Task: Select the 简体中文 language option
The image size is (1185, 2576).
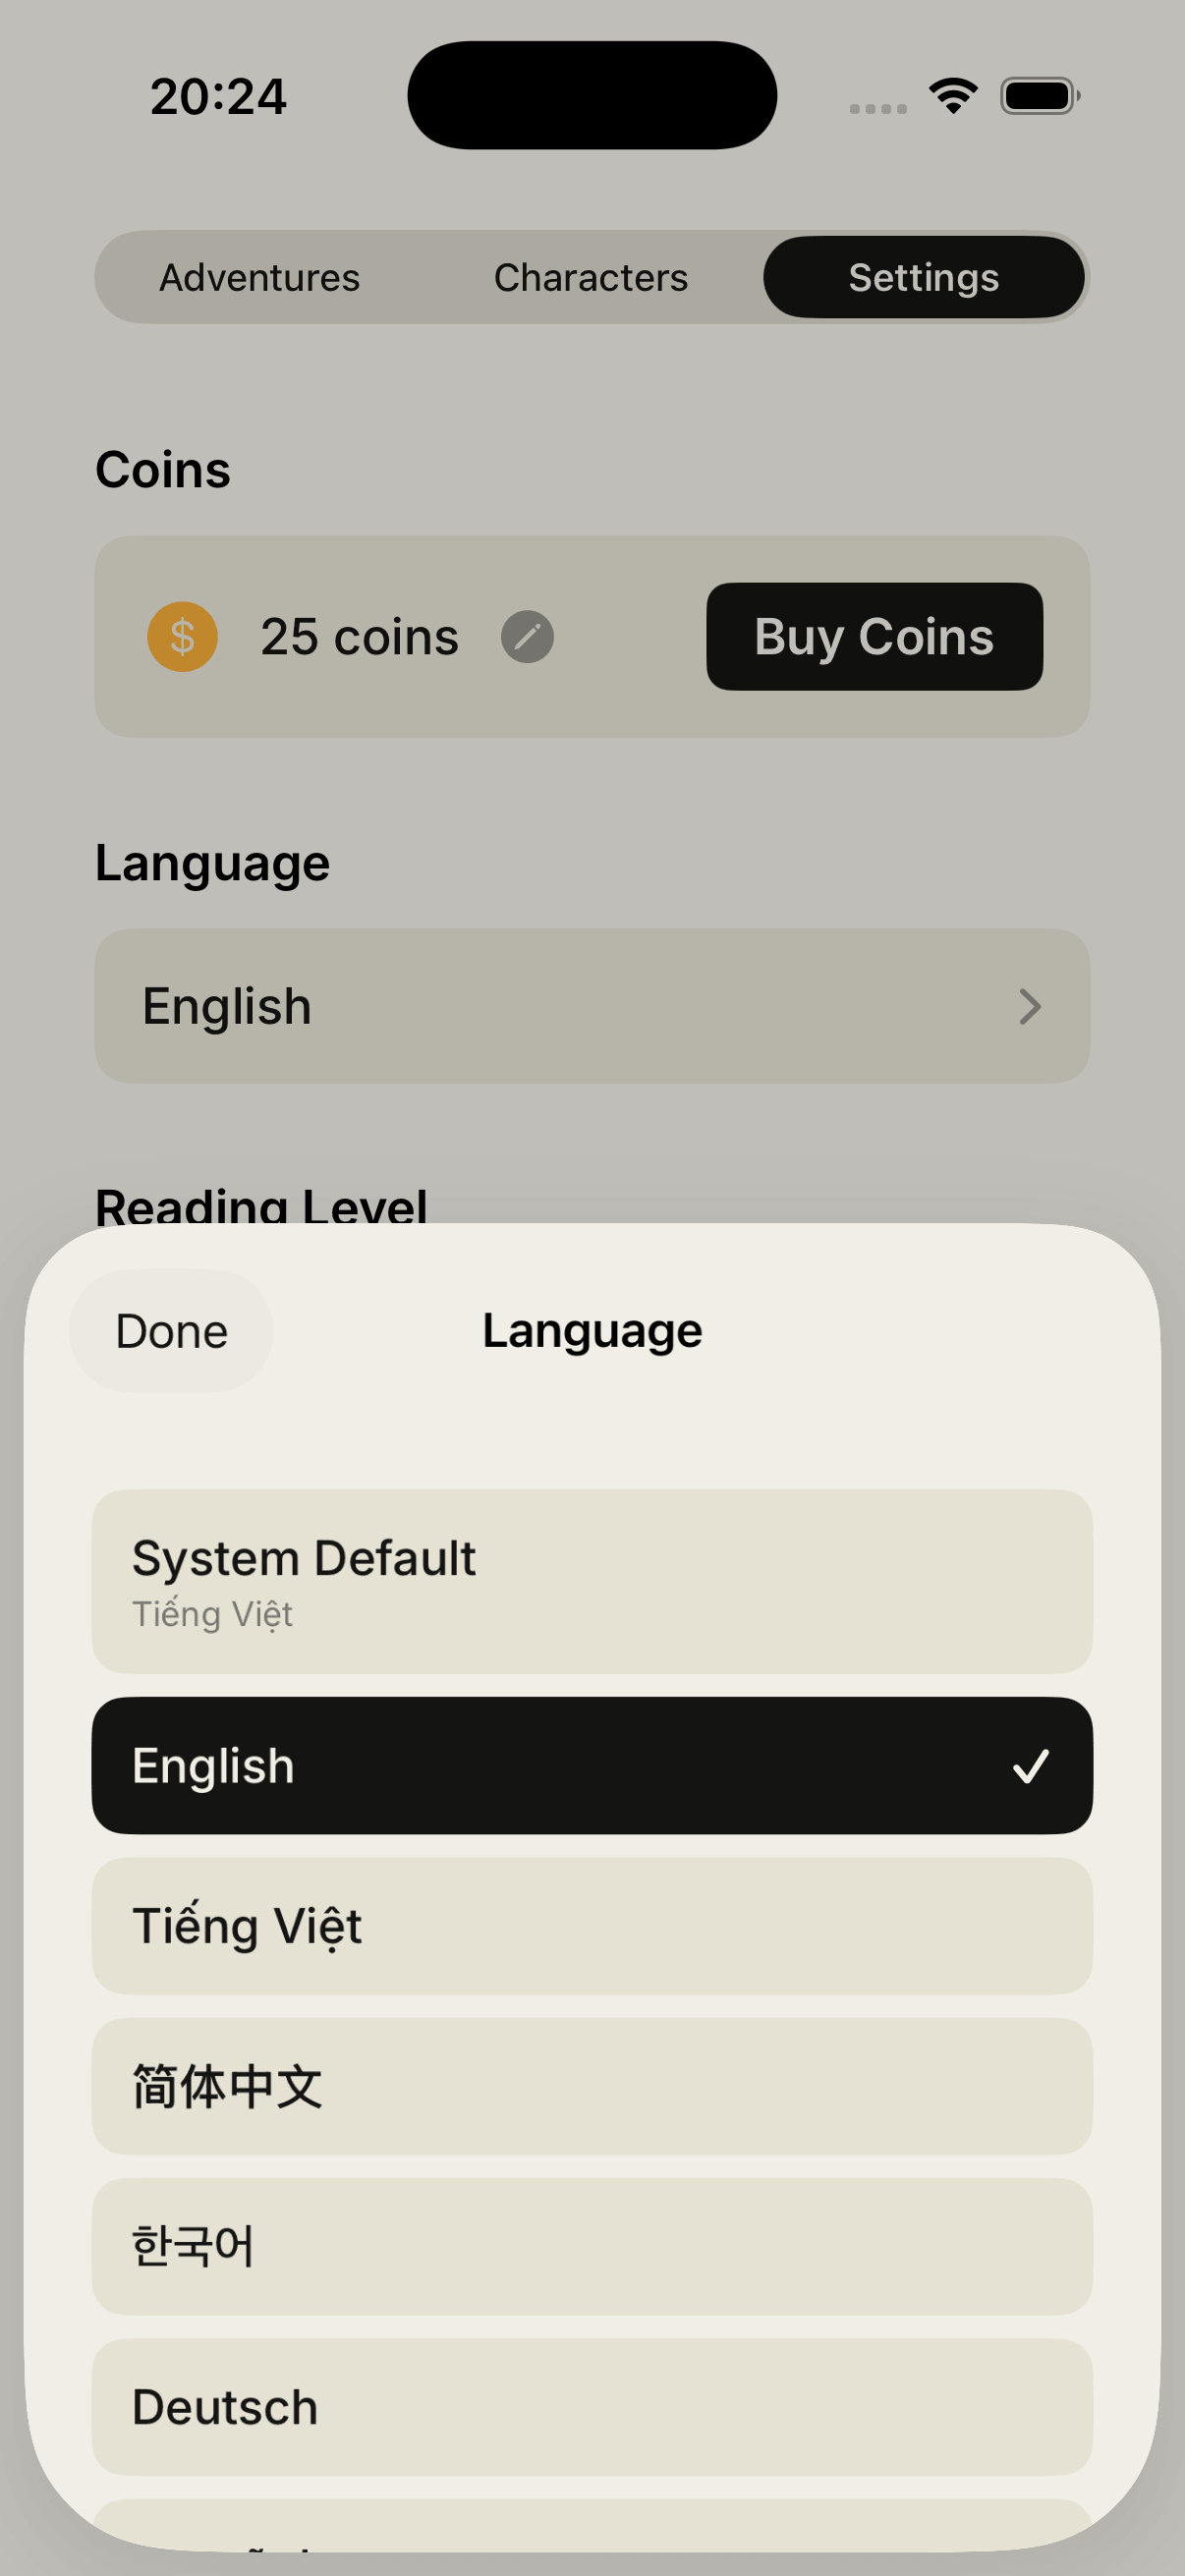Action: coord(592,2087)
